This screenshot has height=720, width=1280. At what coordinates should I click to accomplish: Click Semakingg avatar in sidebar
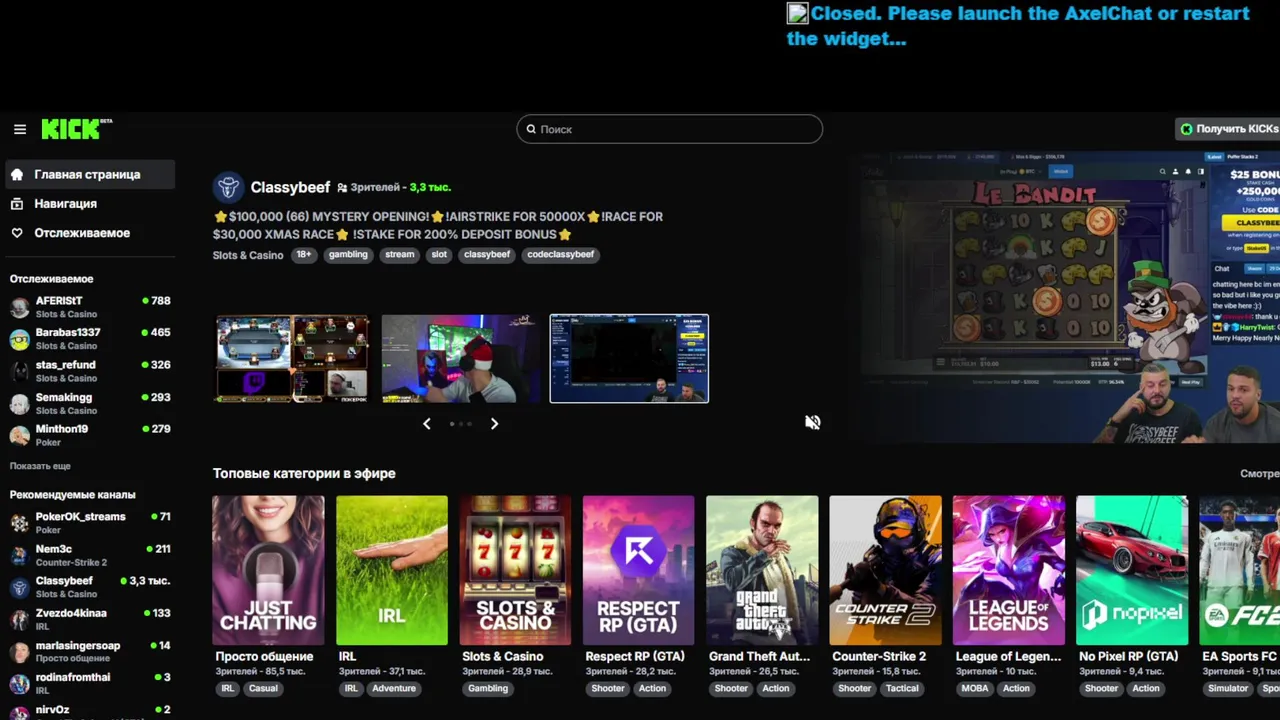(20, 403)
